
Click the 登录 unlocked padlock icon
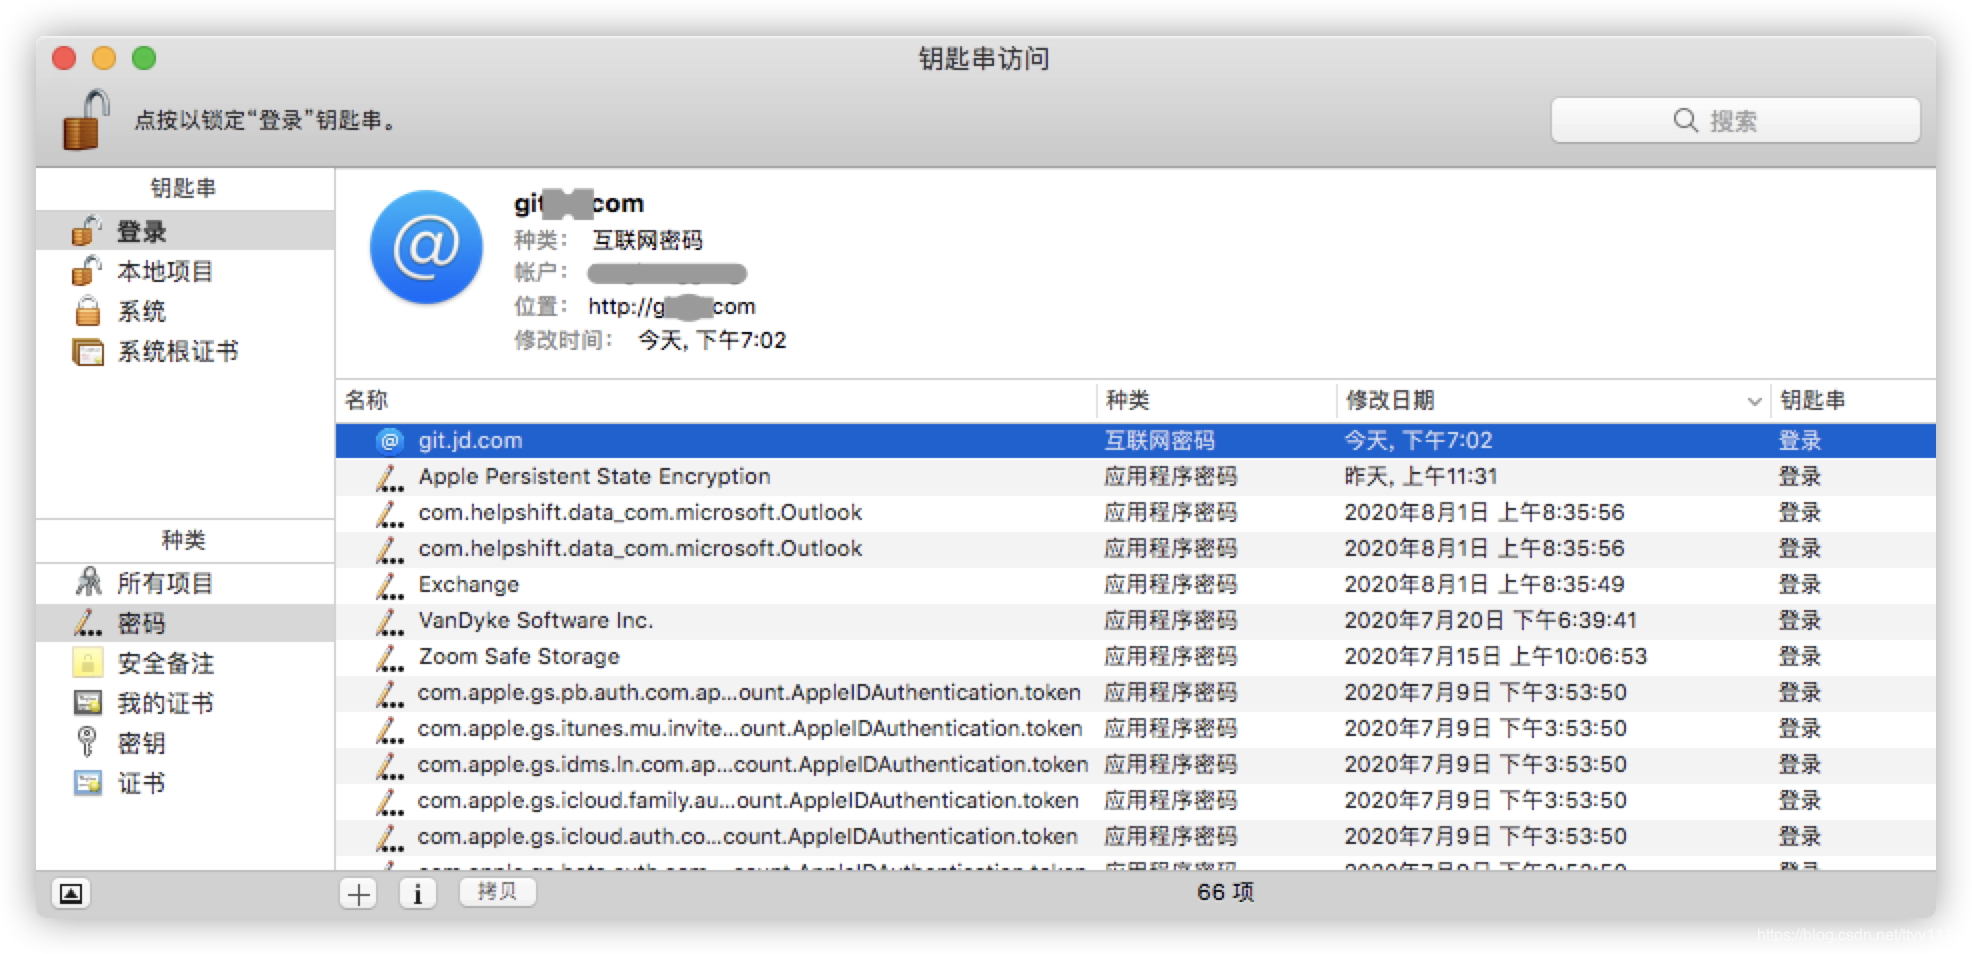point(87,231)
